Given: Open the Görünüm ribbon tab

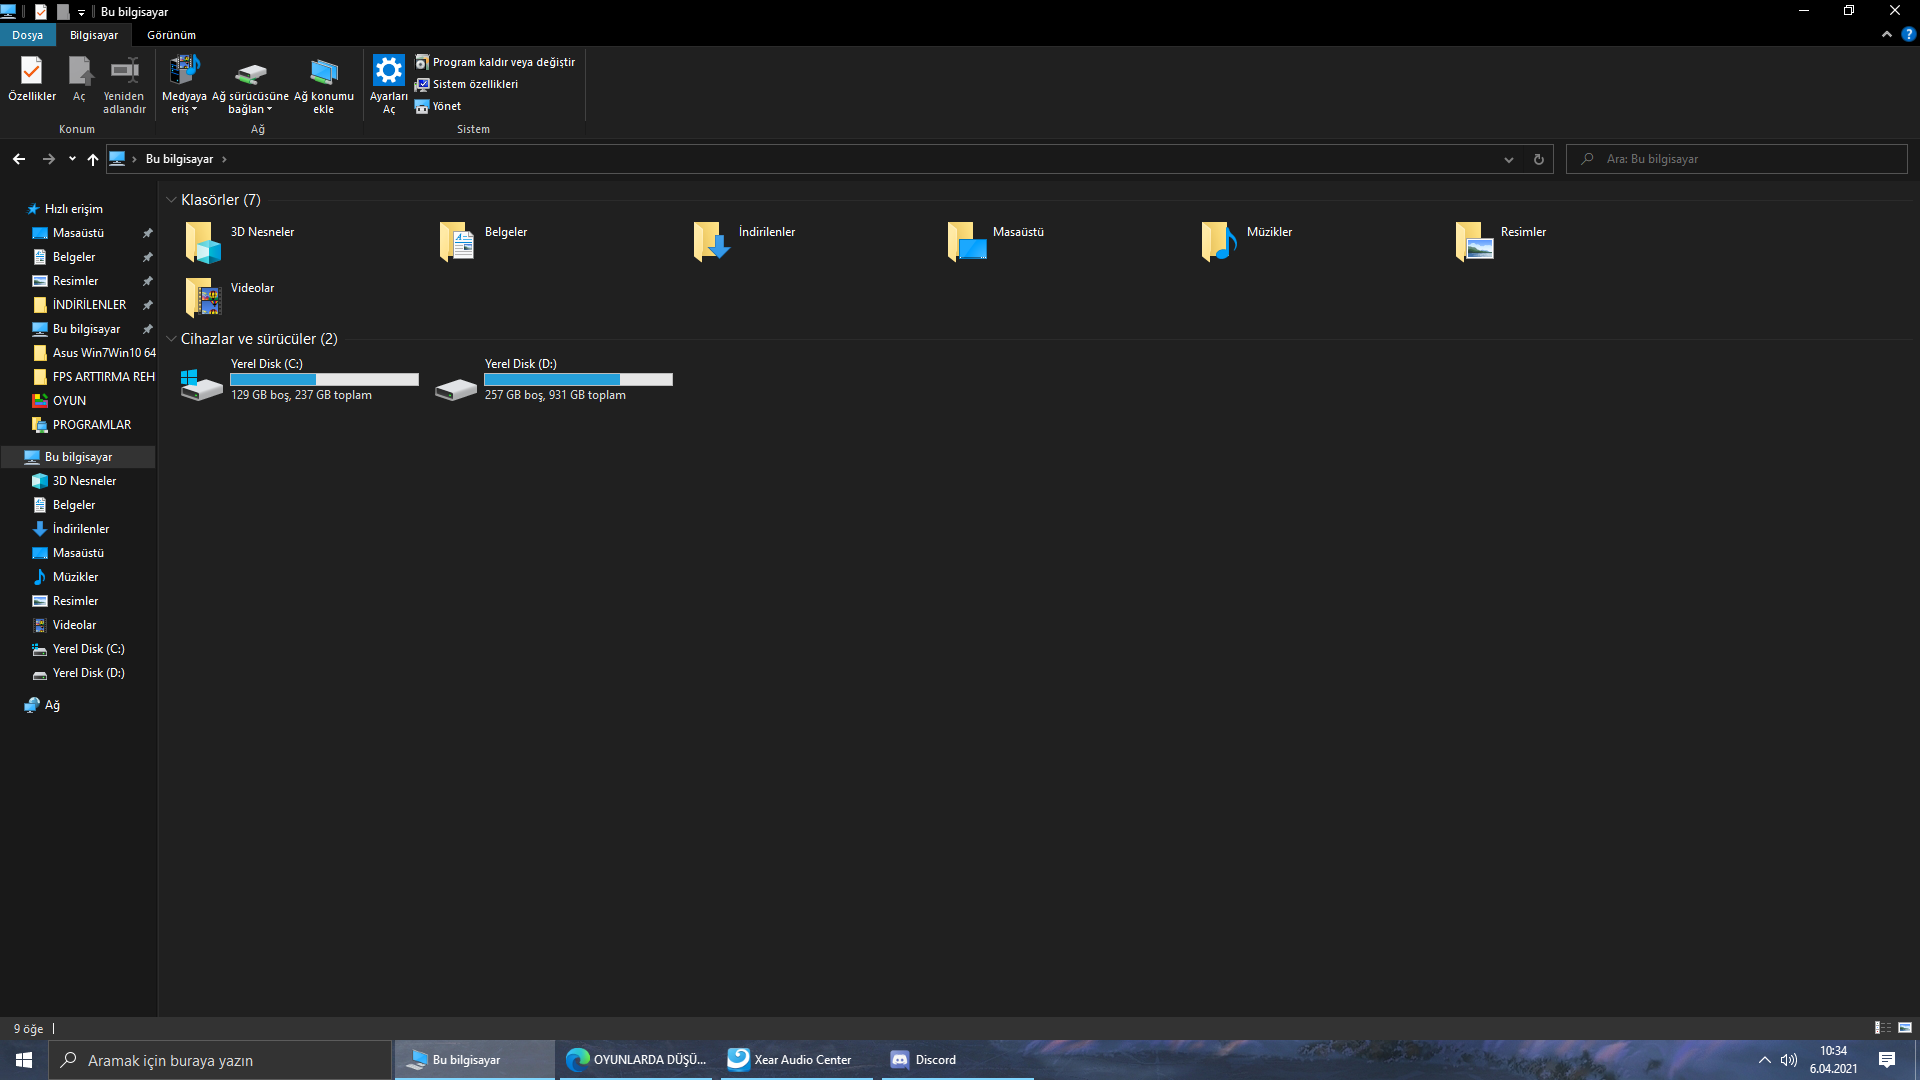Looking at the screenshot, I should 171,35.
